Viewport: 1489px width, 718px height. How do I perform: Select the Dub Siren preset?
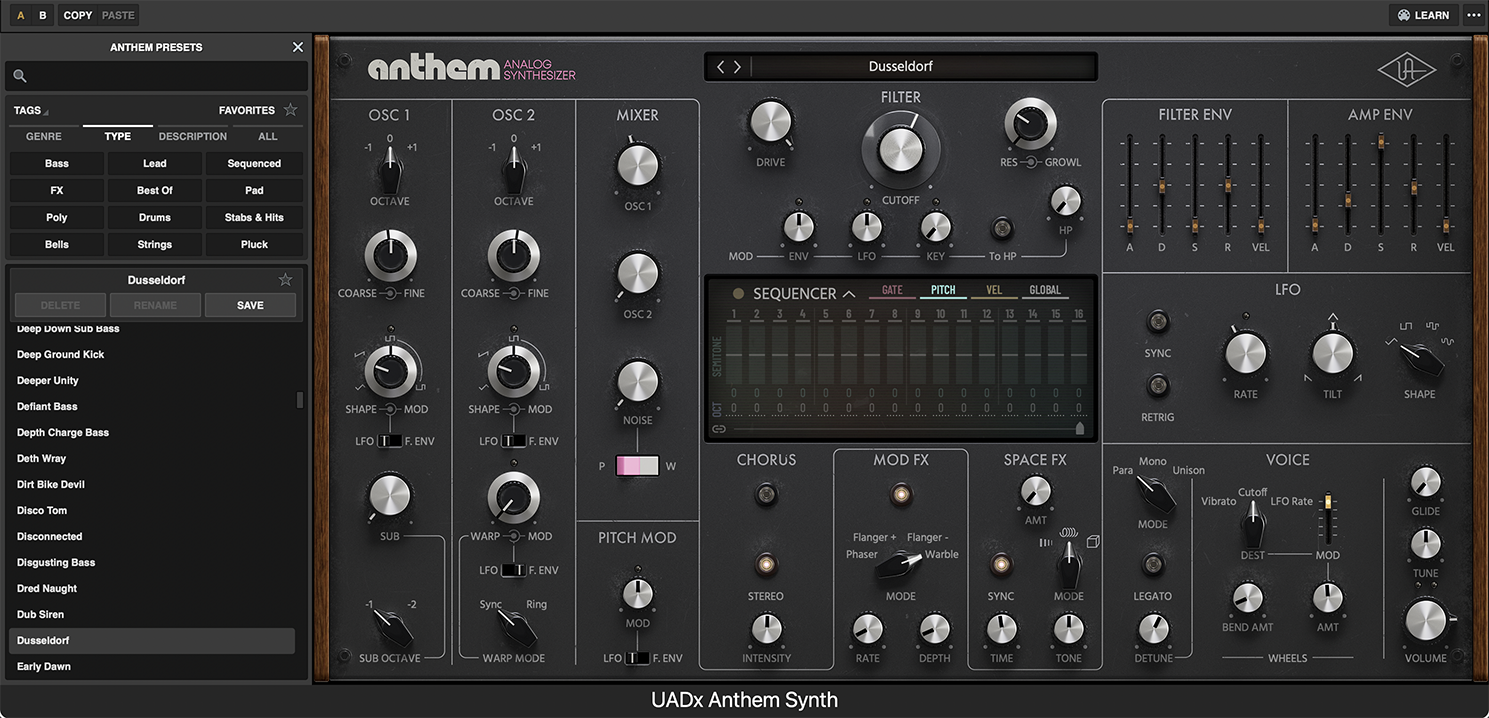pos(152,614)
